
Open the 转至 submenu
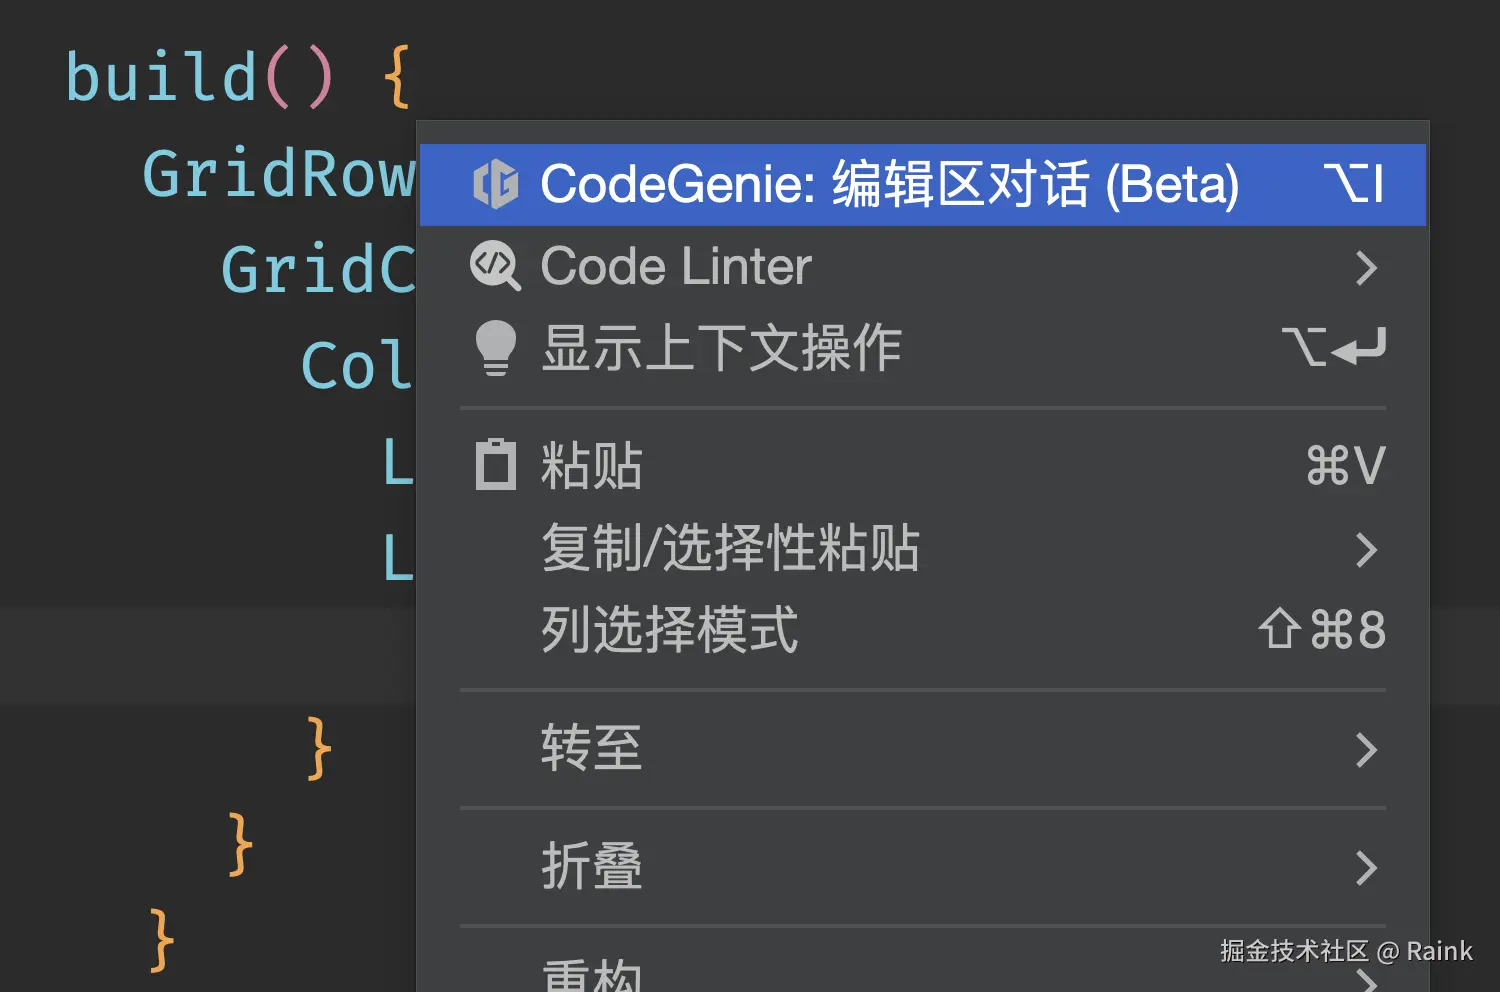pyautogui.click(x=591, y=748)
